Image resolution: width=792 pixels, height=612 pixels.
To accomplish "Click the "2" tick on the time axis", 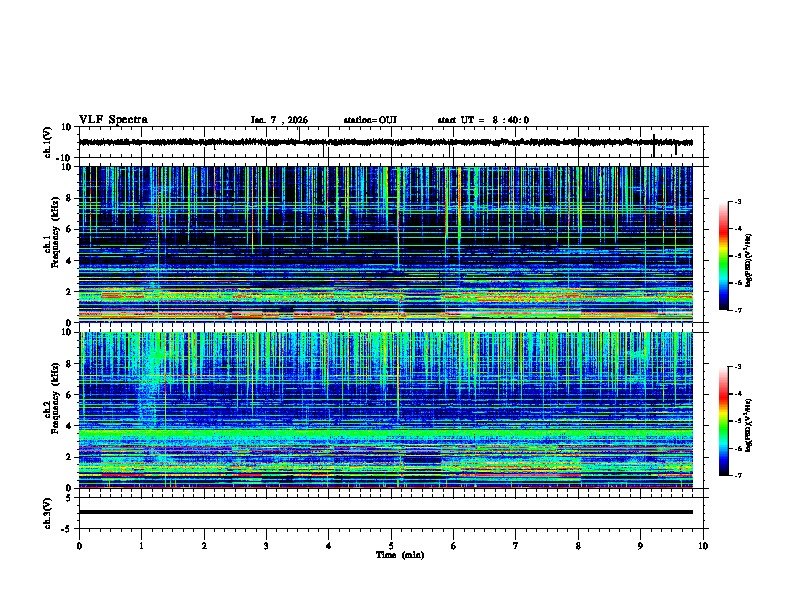I will point(204,546).
